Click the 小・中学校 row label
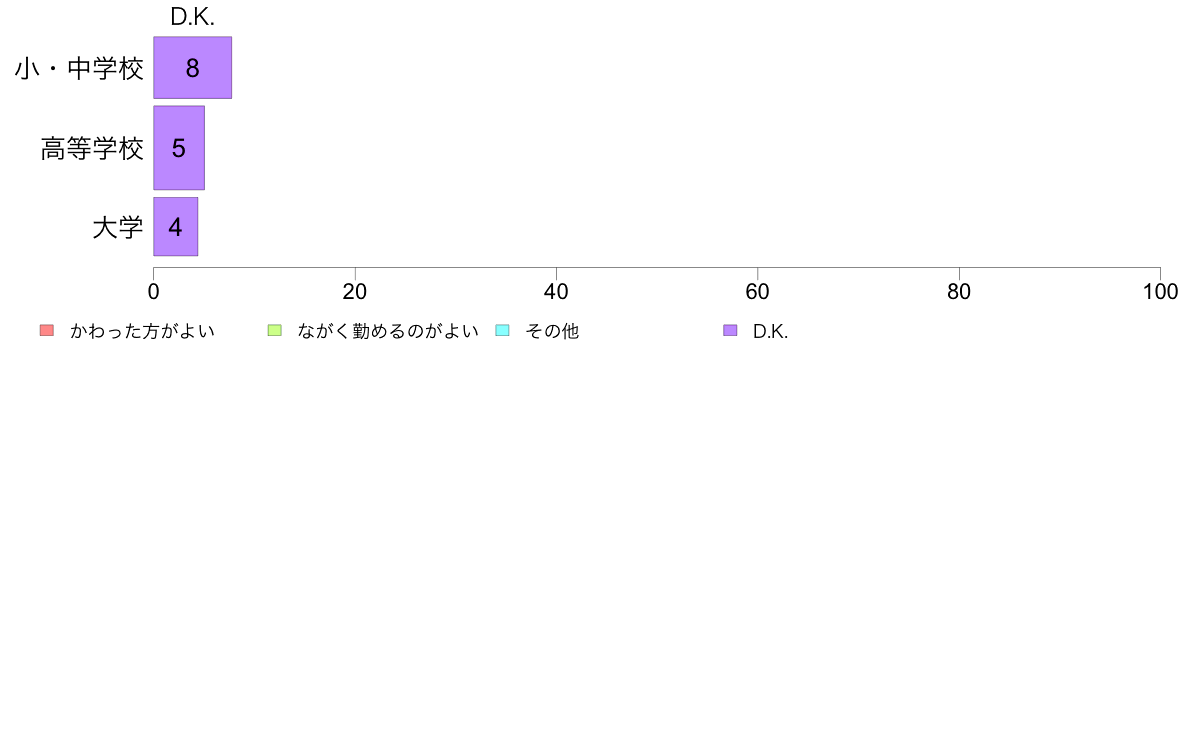The height and width of the screenshot is (736, 1188). 79,69
